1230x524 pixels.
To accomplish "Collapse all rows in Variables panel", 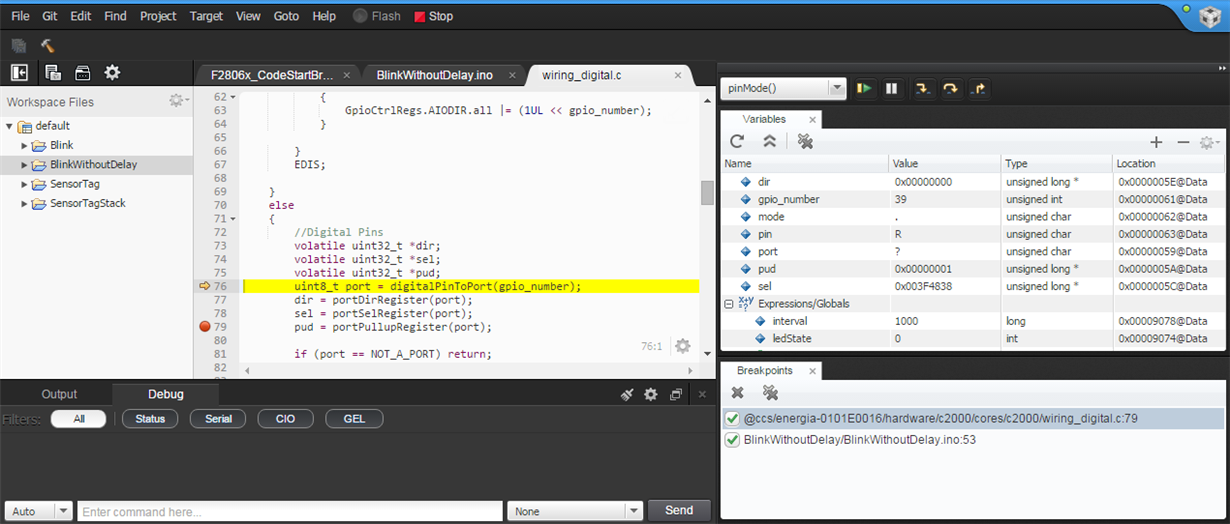I will point(769,142).
